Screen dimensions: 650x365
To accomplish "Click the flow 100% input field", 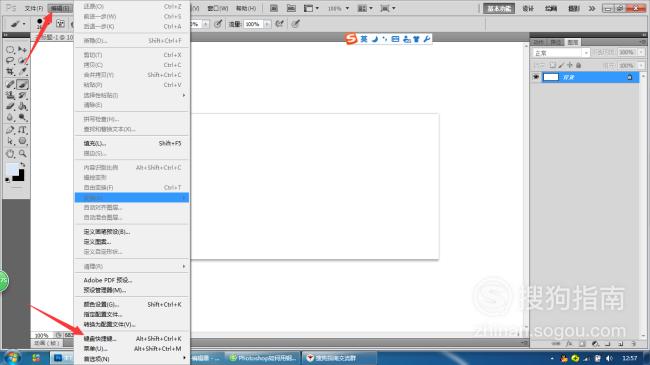I will (253, 24).
